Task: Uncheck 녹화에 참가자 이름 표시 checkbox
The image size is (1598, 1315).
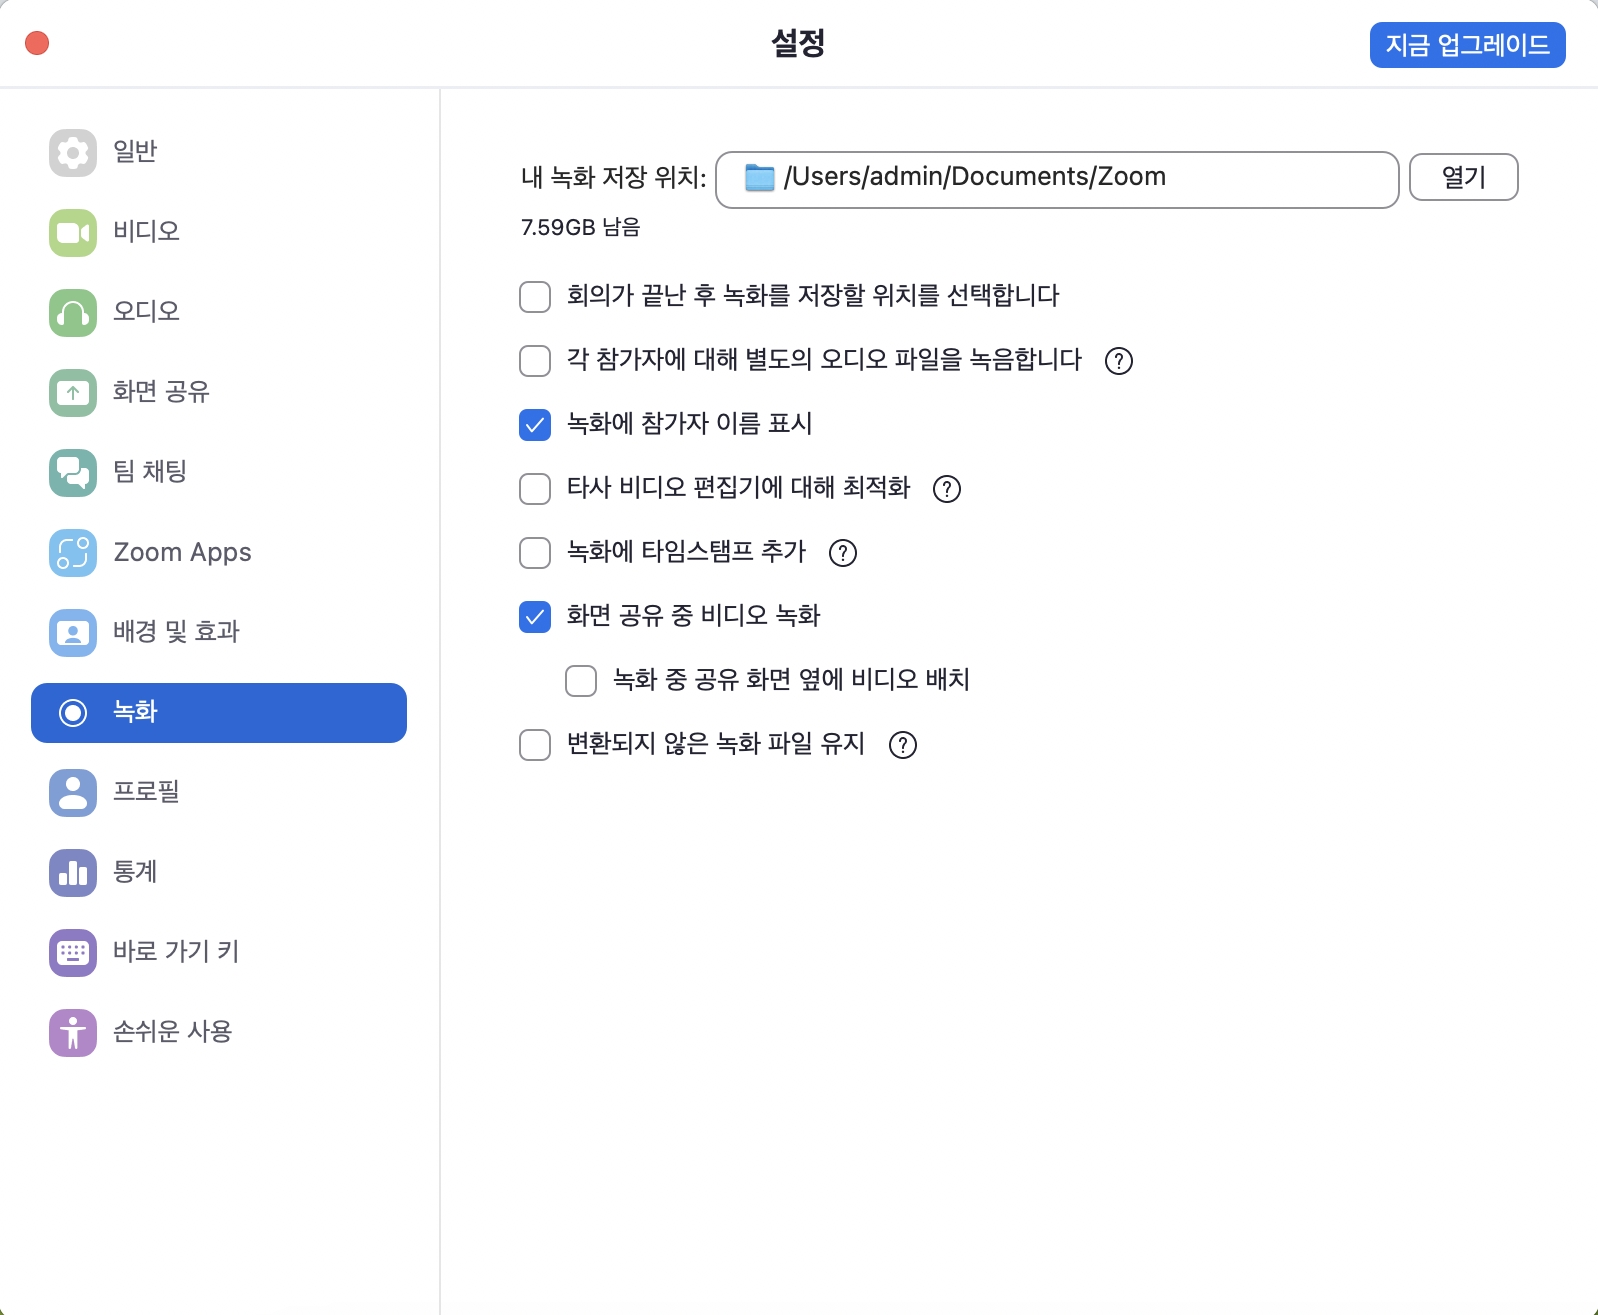Action: tap(535, 425)
